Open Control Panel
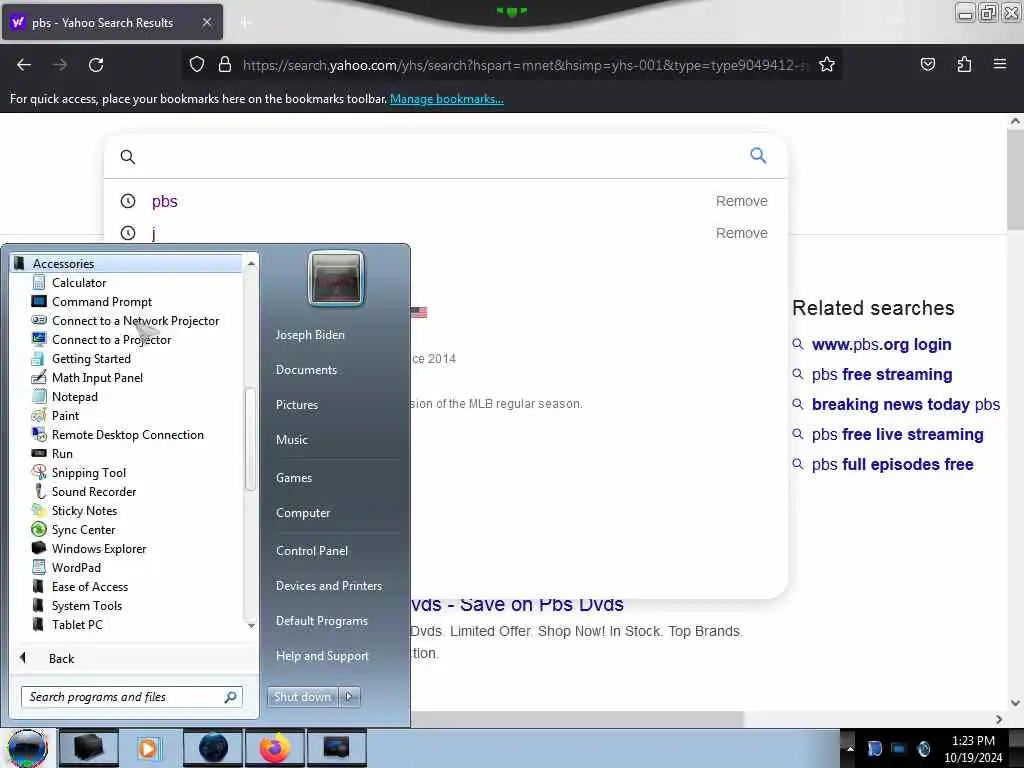This screenshot has height=768, width=1024. click(312, 551)
